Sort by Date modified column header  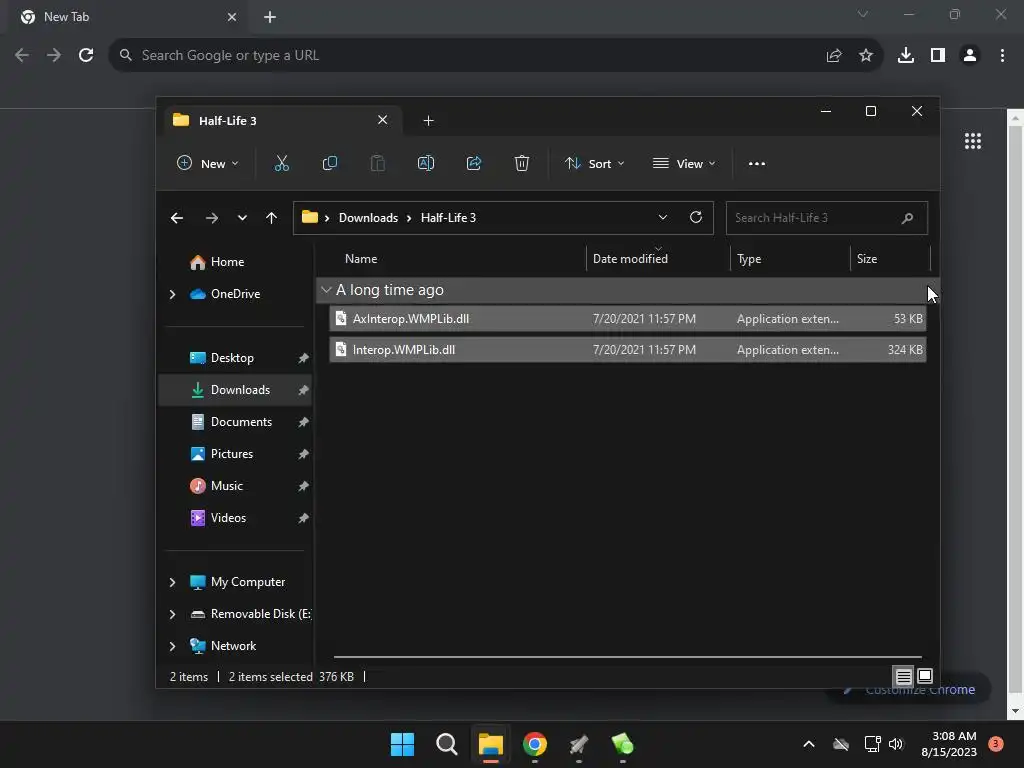[630, 259]
